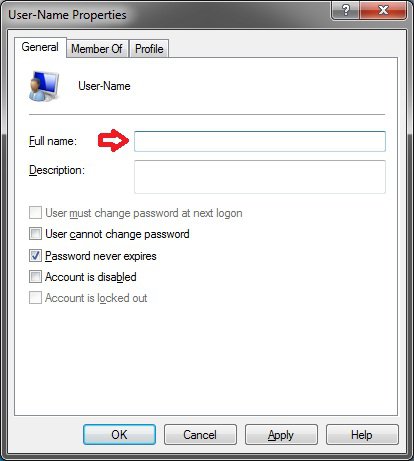The height and width of the screenshot is (461, 414).
Task: Click the Cancel button
Action: tap(200, 434)
